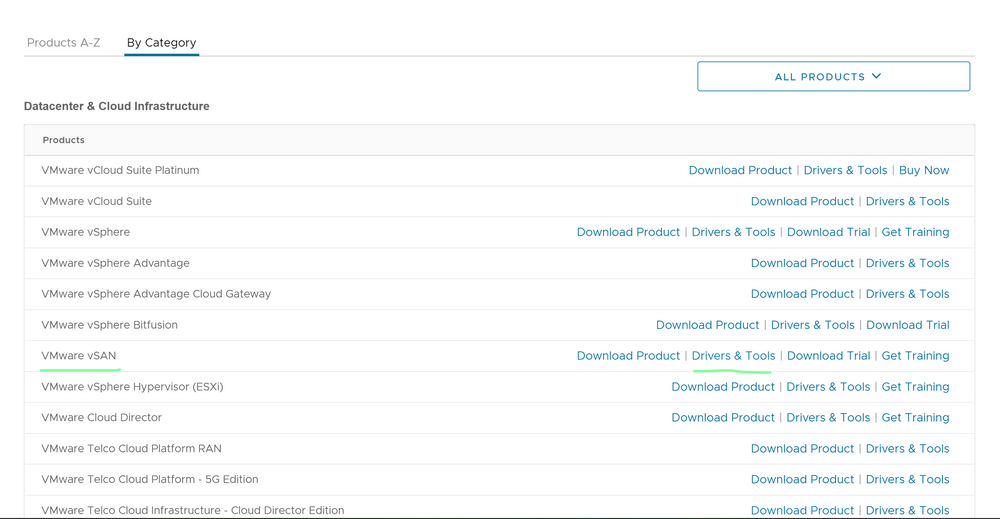The width and height of the screenshot is (1000, 519).
Task: Open Drivers & Tools for vSphere Hypervisor (ESXi)
Action: [828, 387]
